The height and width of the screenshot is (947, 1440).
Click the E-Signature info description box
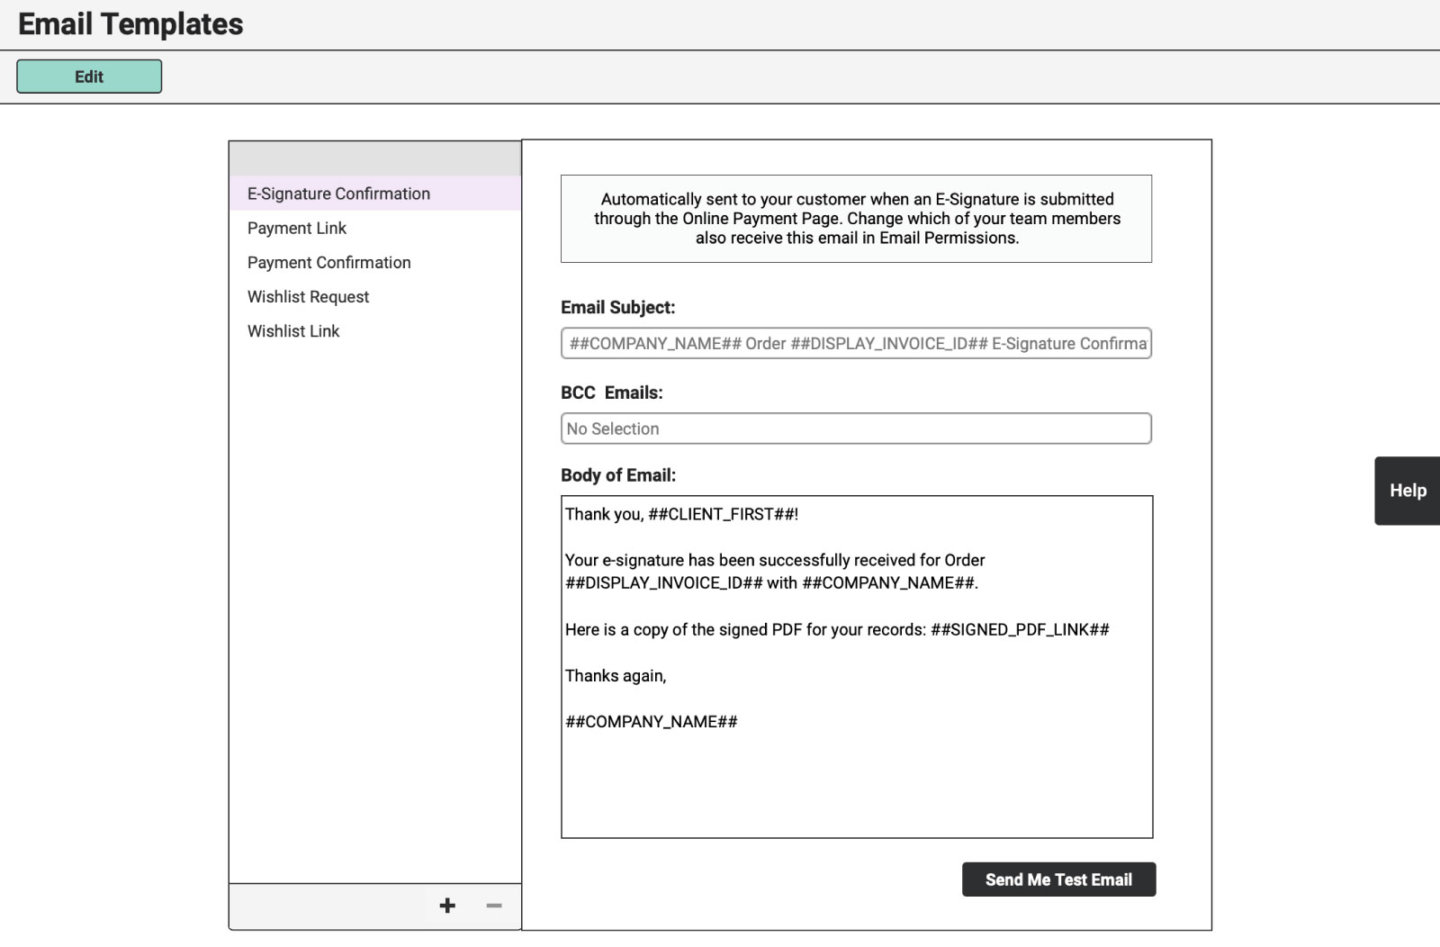pyautogui.click(x=856, y=218)
